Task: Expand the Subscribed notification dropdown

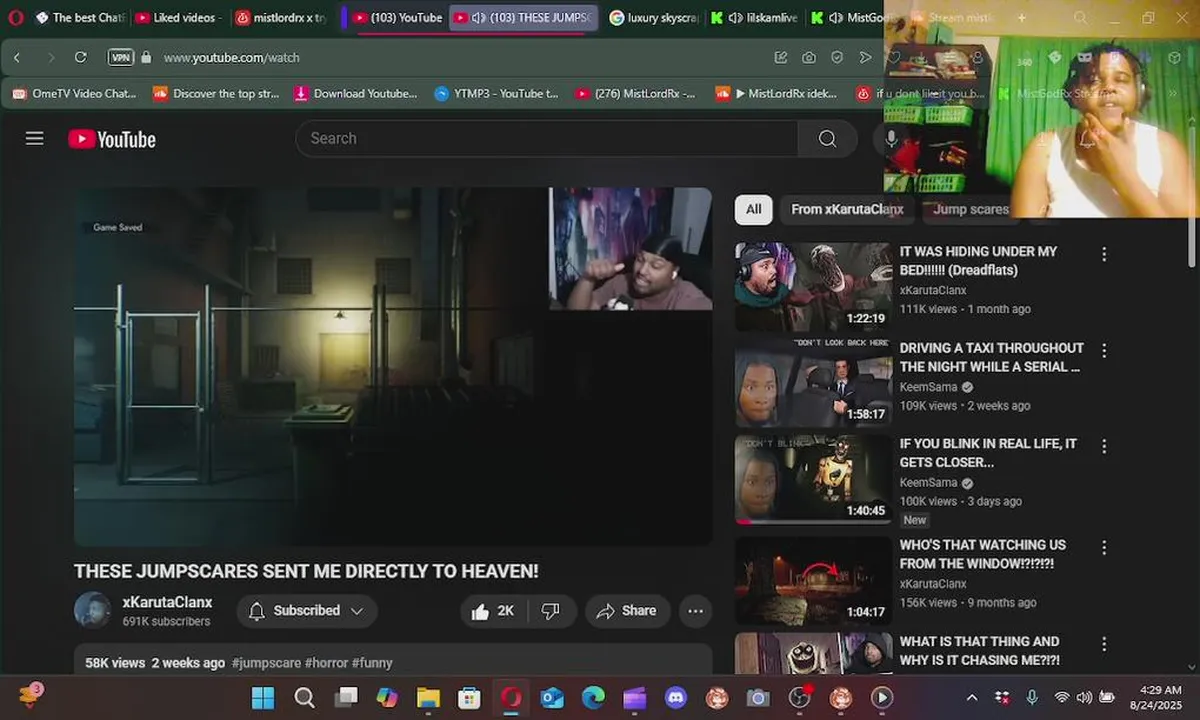Action: [x=307, y=611]
